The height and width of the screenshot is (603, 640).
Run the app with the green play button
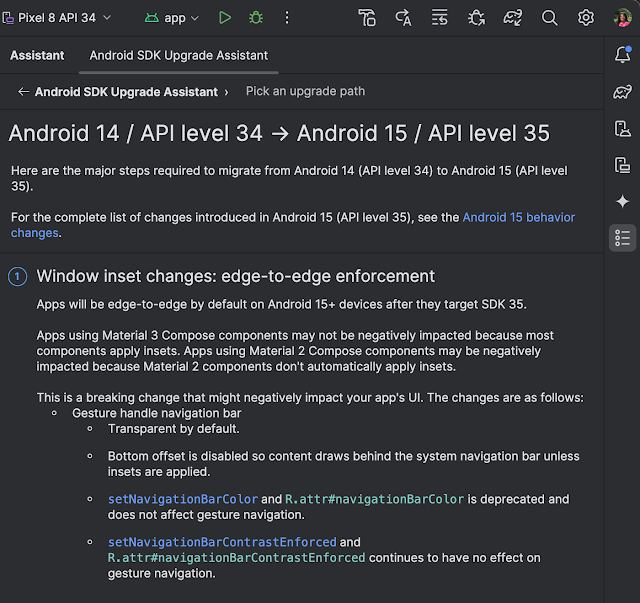225,18
